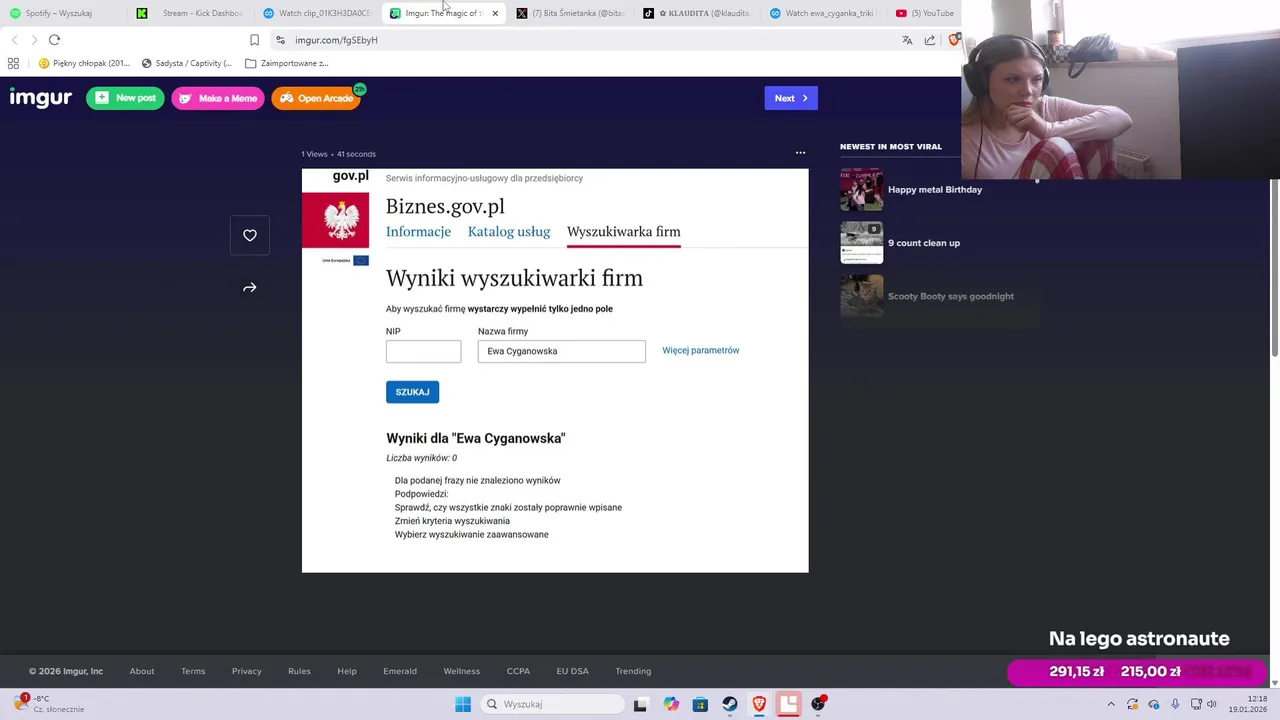
Task: Click Privacy in footer
Action: [246, 671]
